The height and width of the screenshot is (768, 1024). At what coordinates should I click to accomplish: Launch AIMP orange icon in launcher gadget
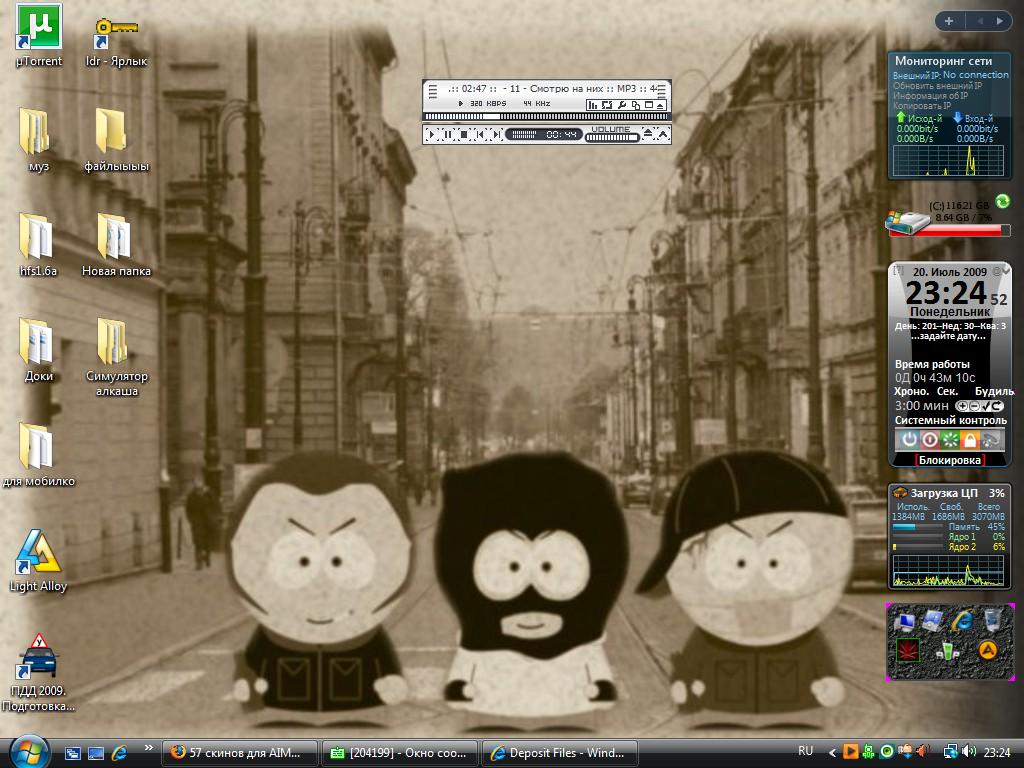[x=987, y=649]
